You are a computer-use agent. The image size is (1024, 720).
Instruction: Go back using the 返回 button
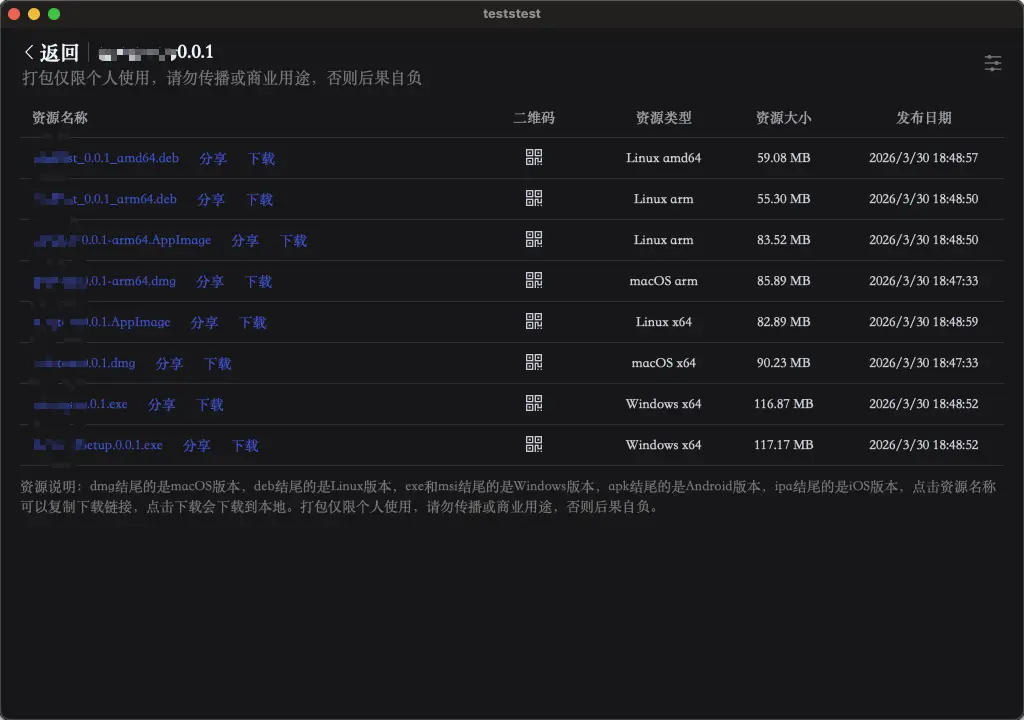(x=51, y=53)
